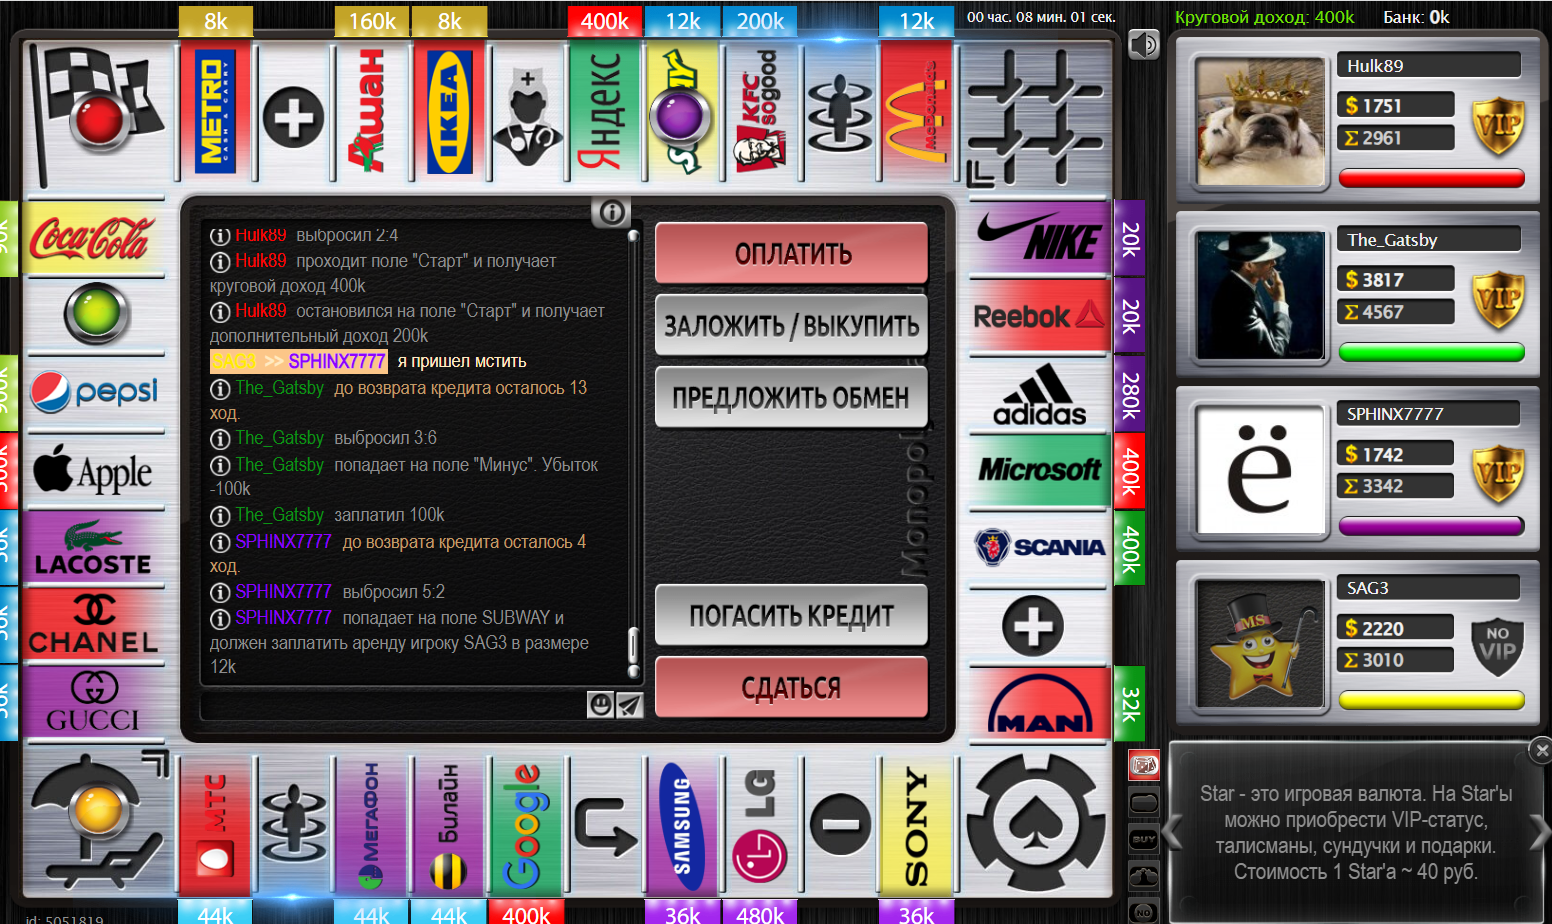Click the ЗАЛОЖИТЬ / ВЫКУПИТЬ button

point(792,325)
